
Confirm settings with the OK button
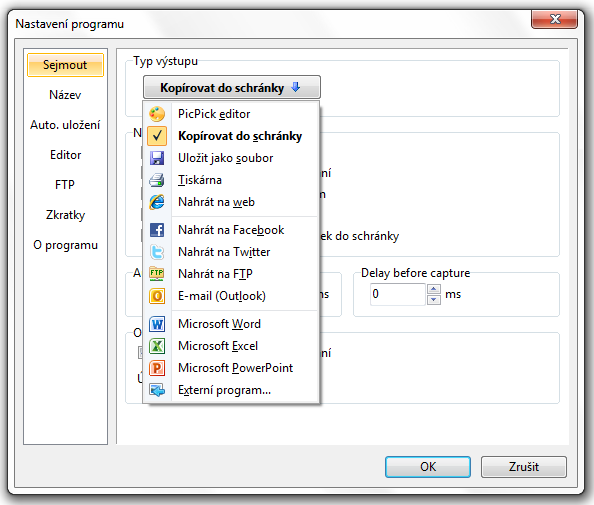[428, 467]
